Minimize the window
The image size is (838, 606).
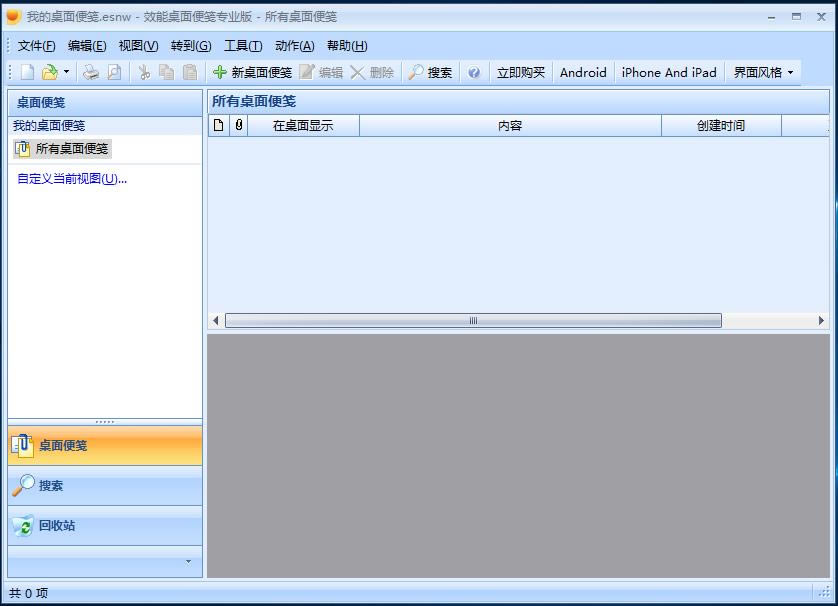[771, 17]
